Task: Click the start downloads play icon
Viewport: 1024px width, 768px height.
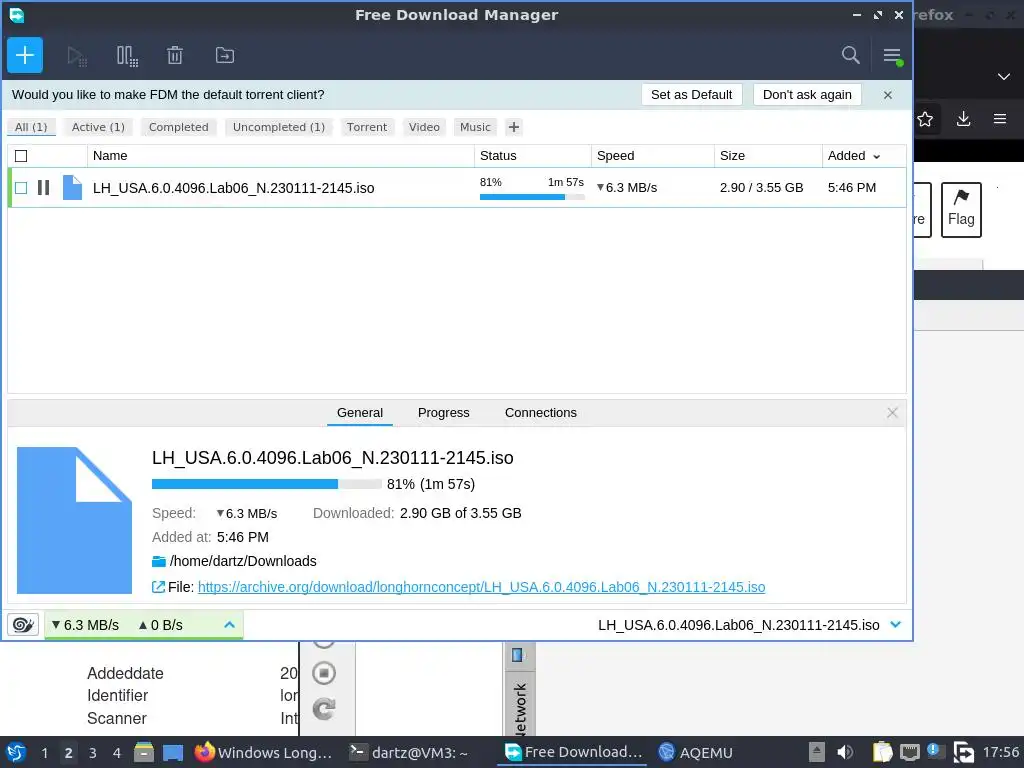Action: pos(77,56)
